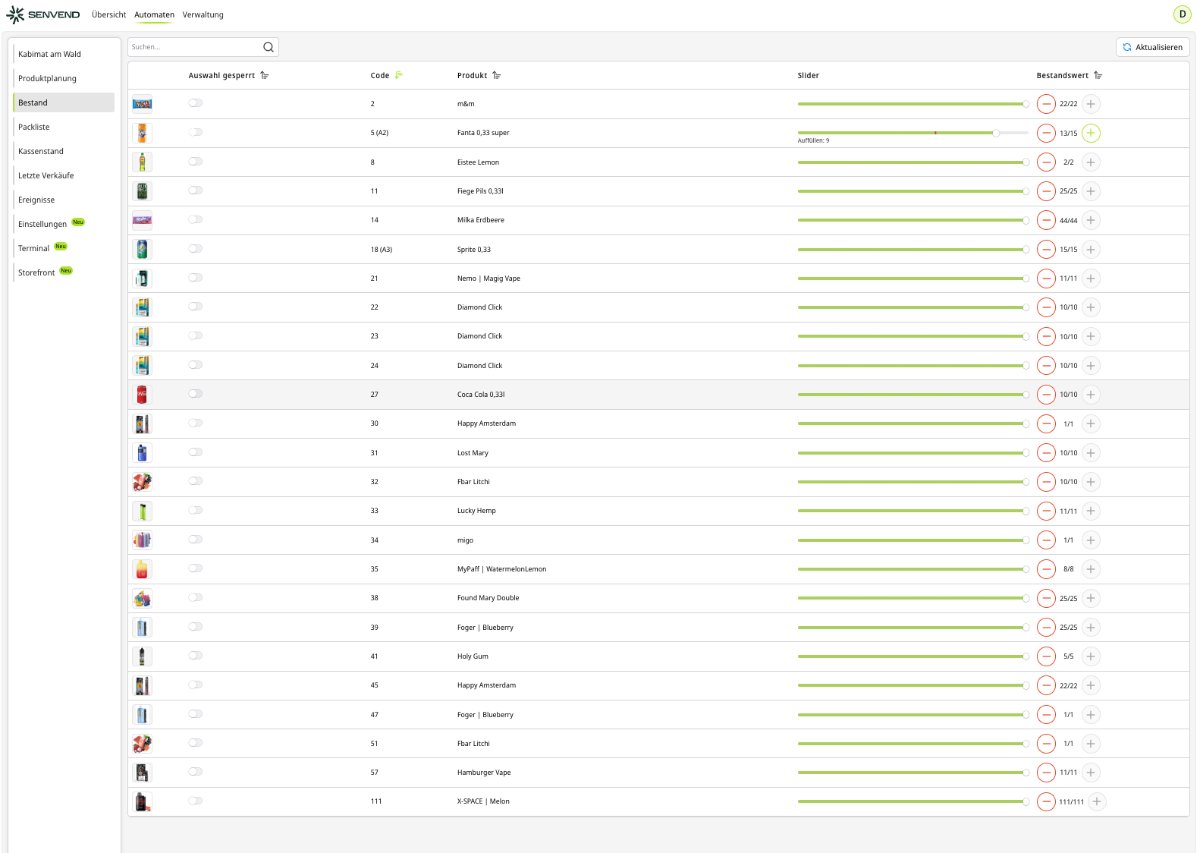The width and height of the screenshot is (1200, 853).
Task: Open Storefront in the sidebar
Action: point(64,272)
